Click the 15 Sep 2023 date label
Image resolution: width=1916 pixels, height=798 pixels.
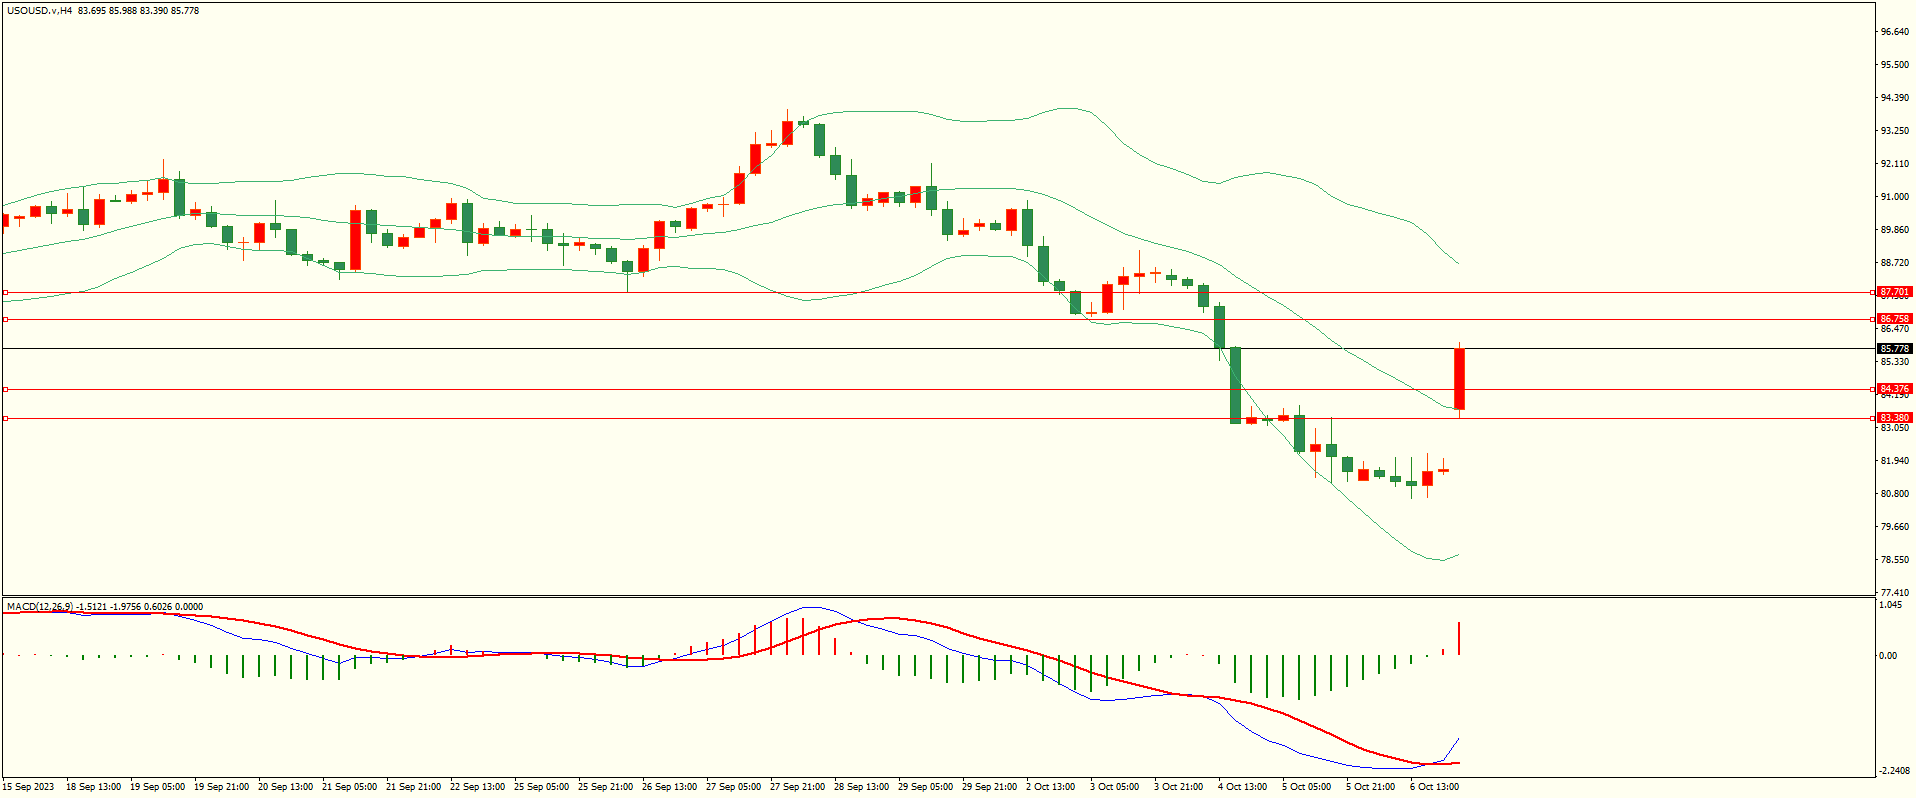[30, 787]
